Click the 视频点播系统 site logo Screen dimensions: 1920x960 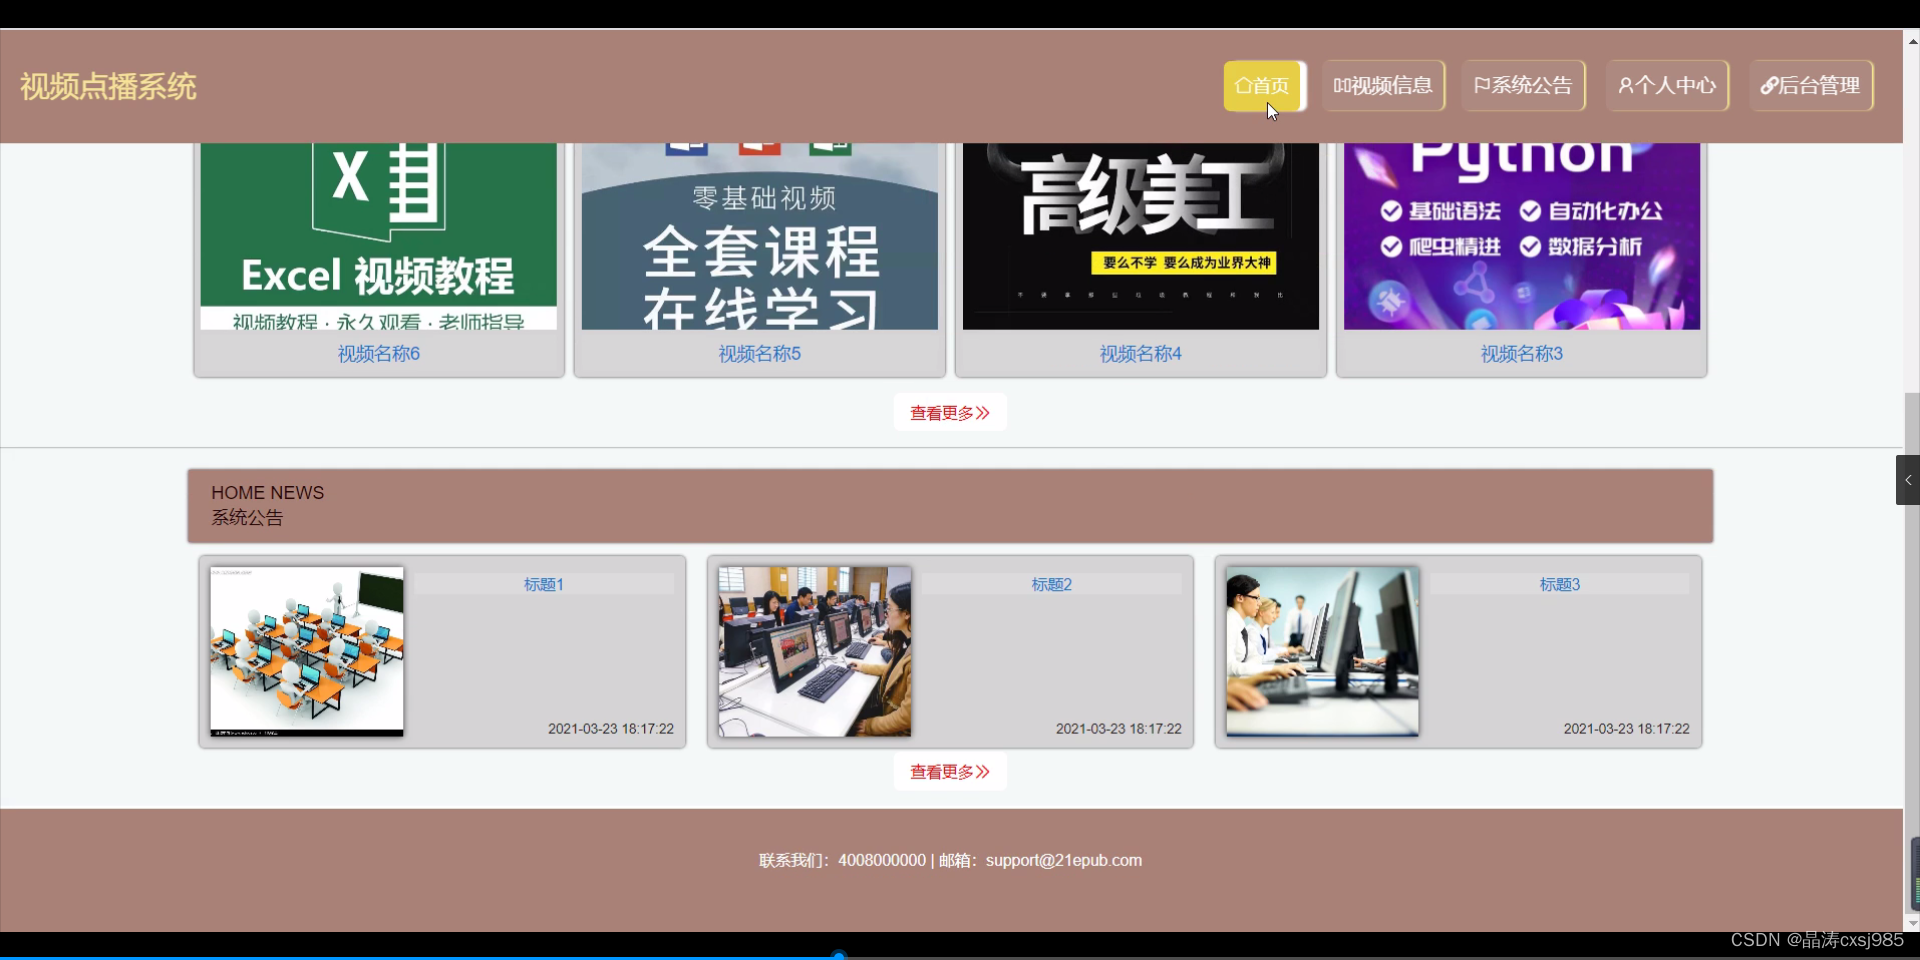click(x=107, y=86)
